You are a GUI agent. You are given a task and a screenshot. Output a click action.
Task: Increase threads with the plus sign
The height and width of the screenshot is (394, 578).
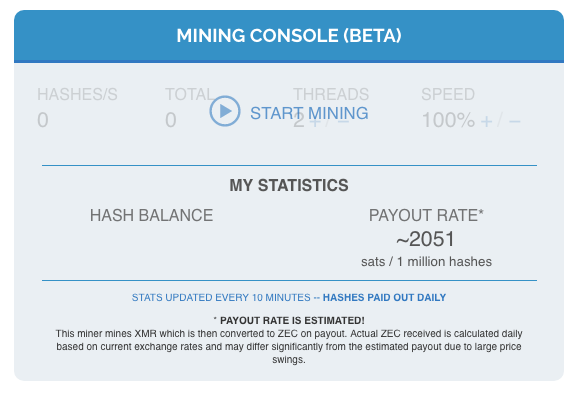coord(316,121)
